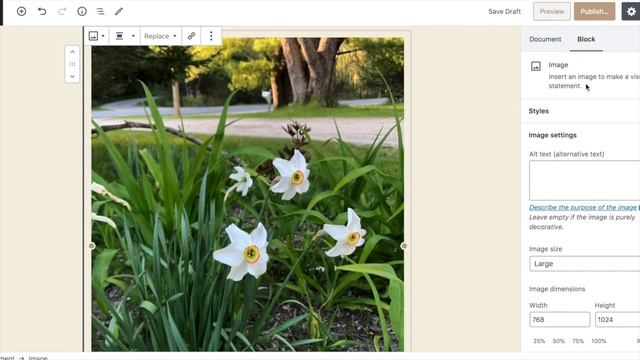
Task: Open more block options menu
Action: pos(211,36)
